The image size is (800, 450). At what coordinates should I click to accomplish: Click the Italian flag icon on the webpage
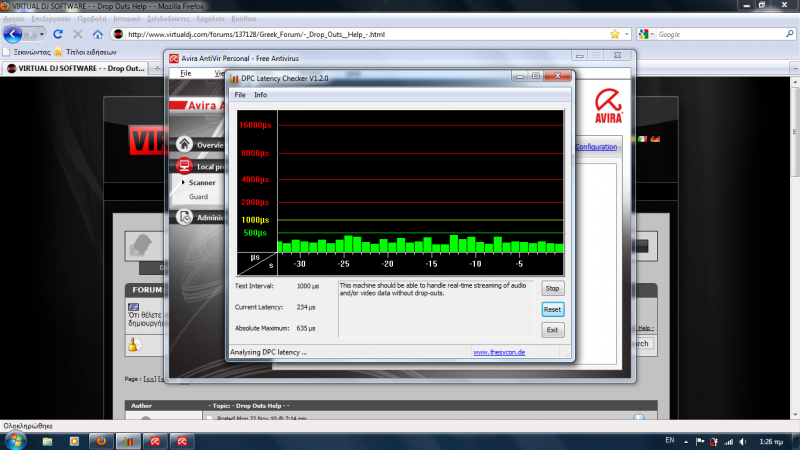click(x=643, y=139)
